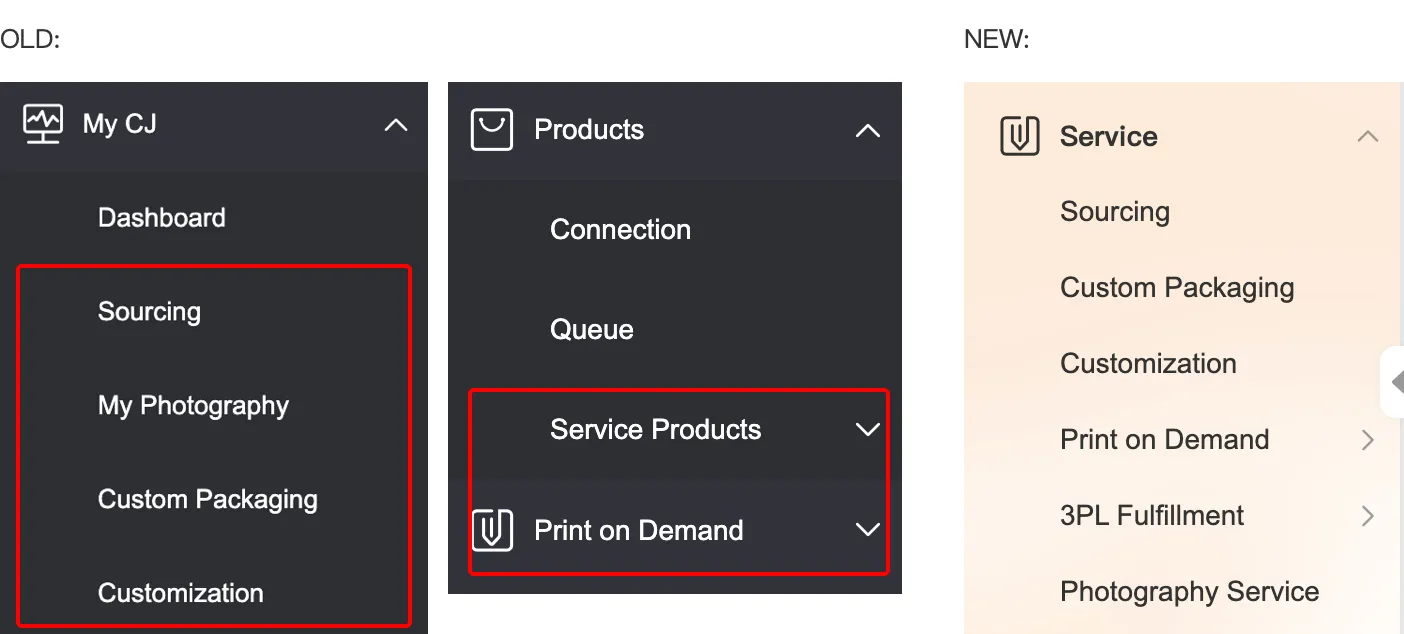1404x634 pixels.
Task: Click the sidebar collapse arrow handle on right edge
Action: click(x=1394, y=381)
